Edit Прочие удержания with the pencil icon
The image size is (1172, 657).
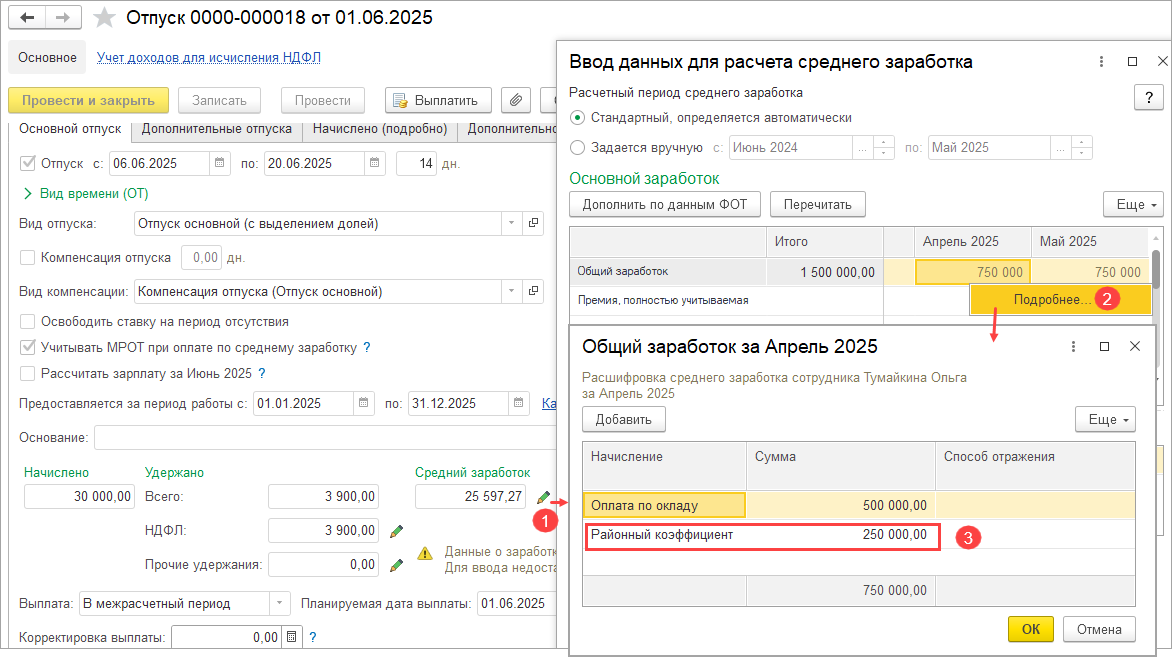(x=397, y=565)
